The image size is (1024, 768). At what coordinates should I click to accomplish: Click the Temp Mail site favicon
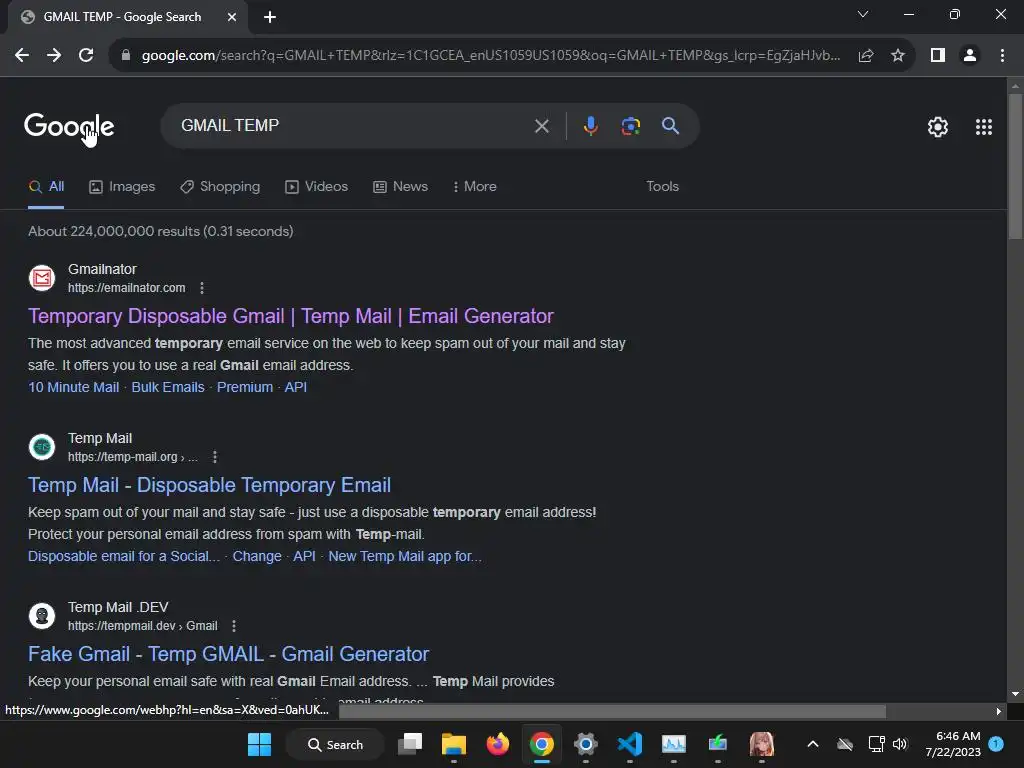[x=42, y=447]
